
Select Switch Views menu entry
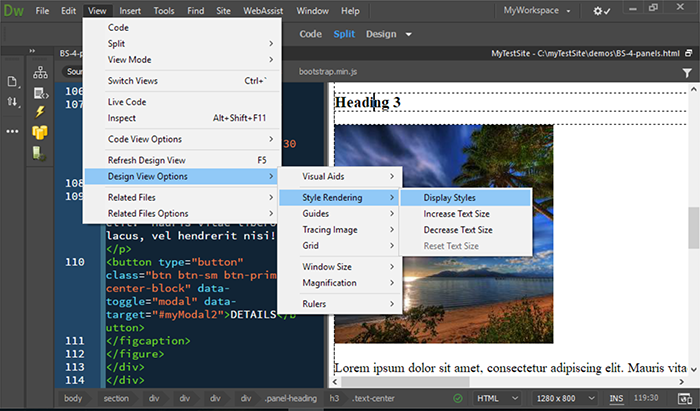click(x=182, y=81)
